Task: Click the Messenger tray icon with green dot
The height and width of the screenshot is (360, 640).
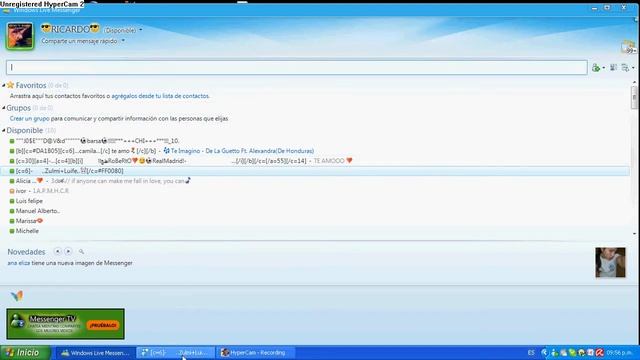Action: point(554,353)
